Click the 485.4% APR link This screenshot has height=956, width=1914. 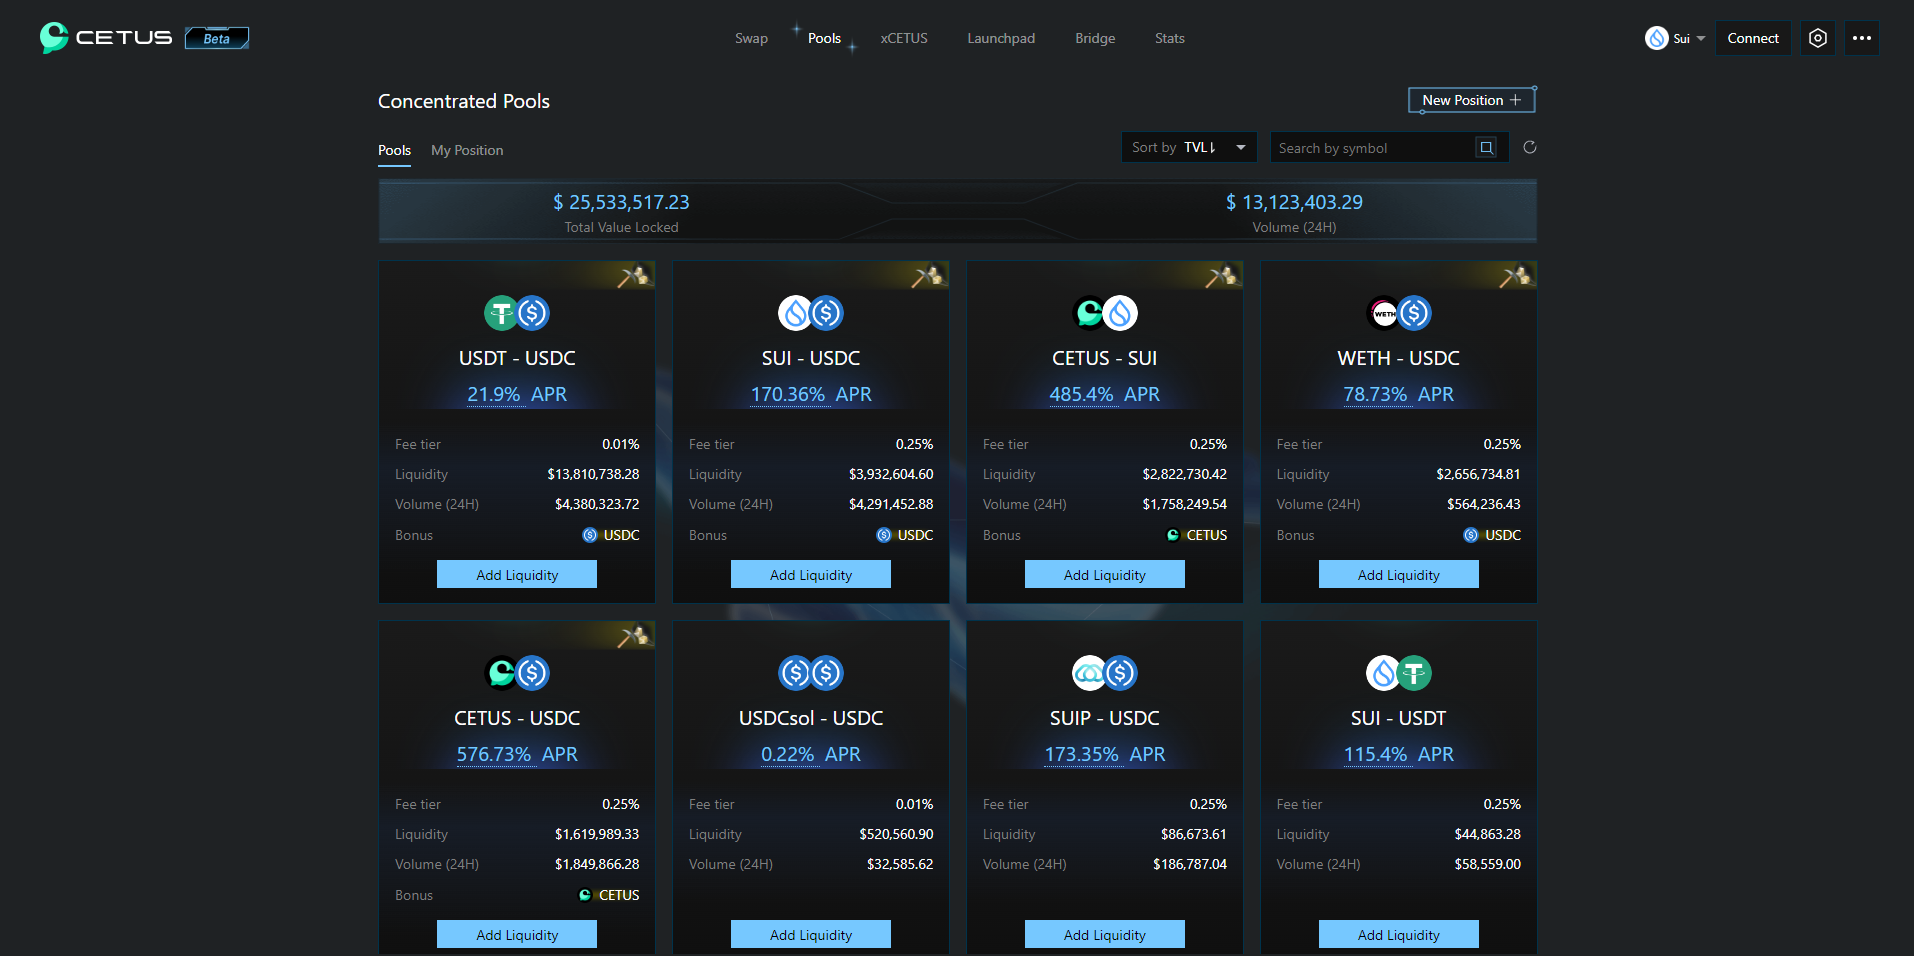[1105, 394]
